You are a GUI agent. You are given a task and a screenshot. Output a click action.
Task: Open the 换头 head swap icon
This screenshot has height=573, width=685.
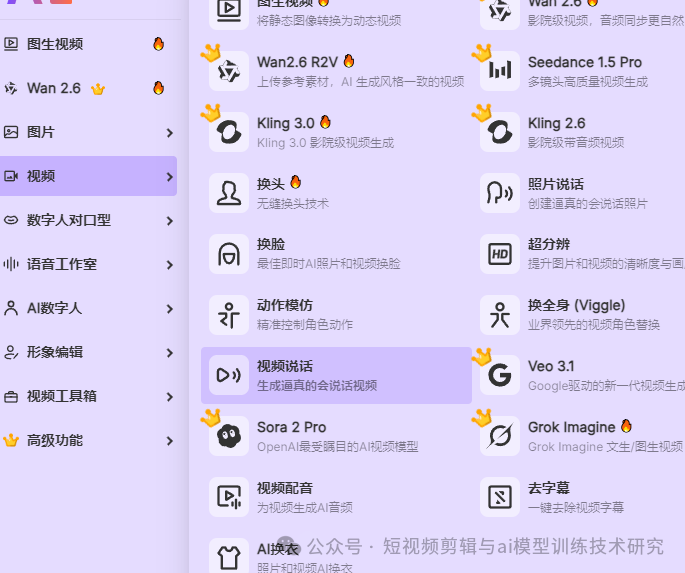coord(229,193)
